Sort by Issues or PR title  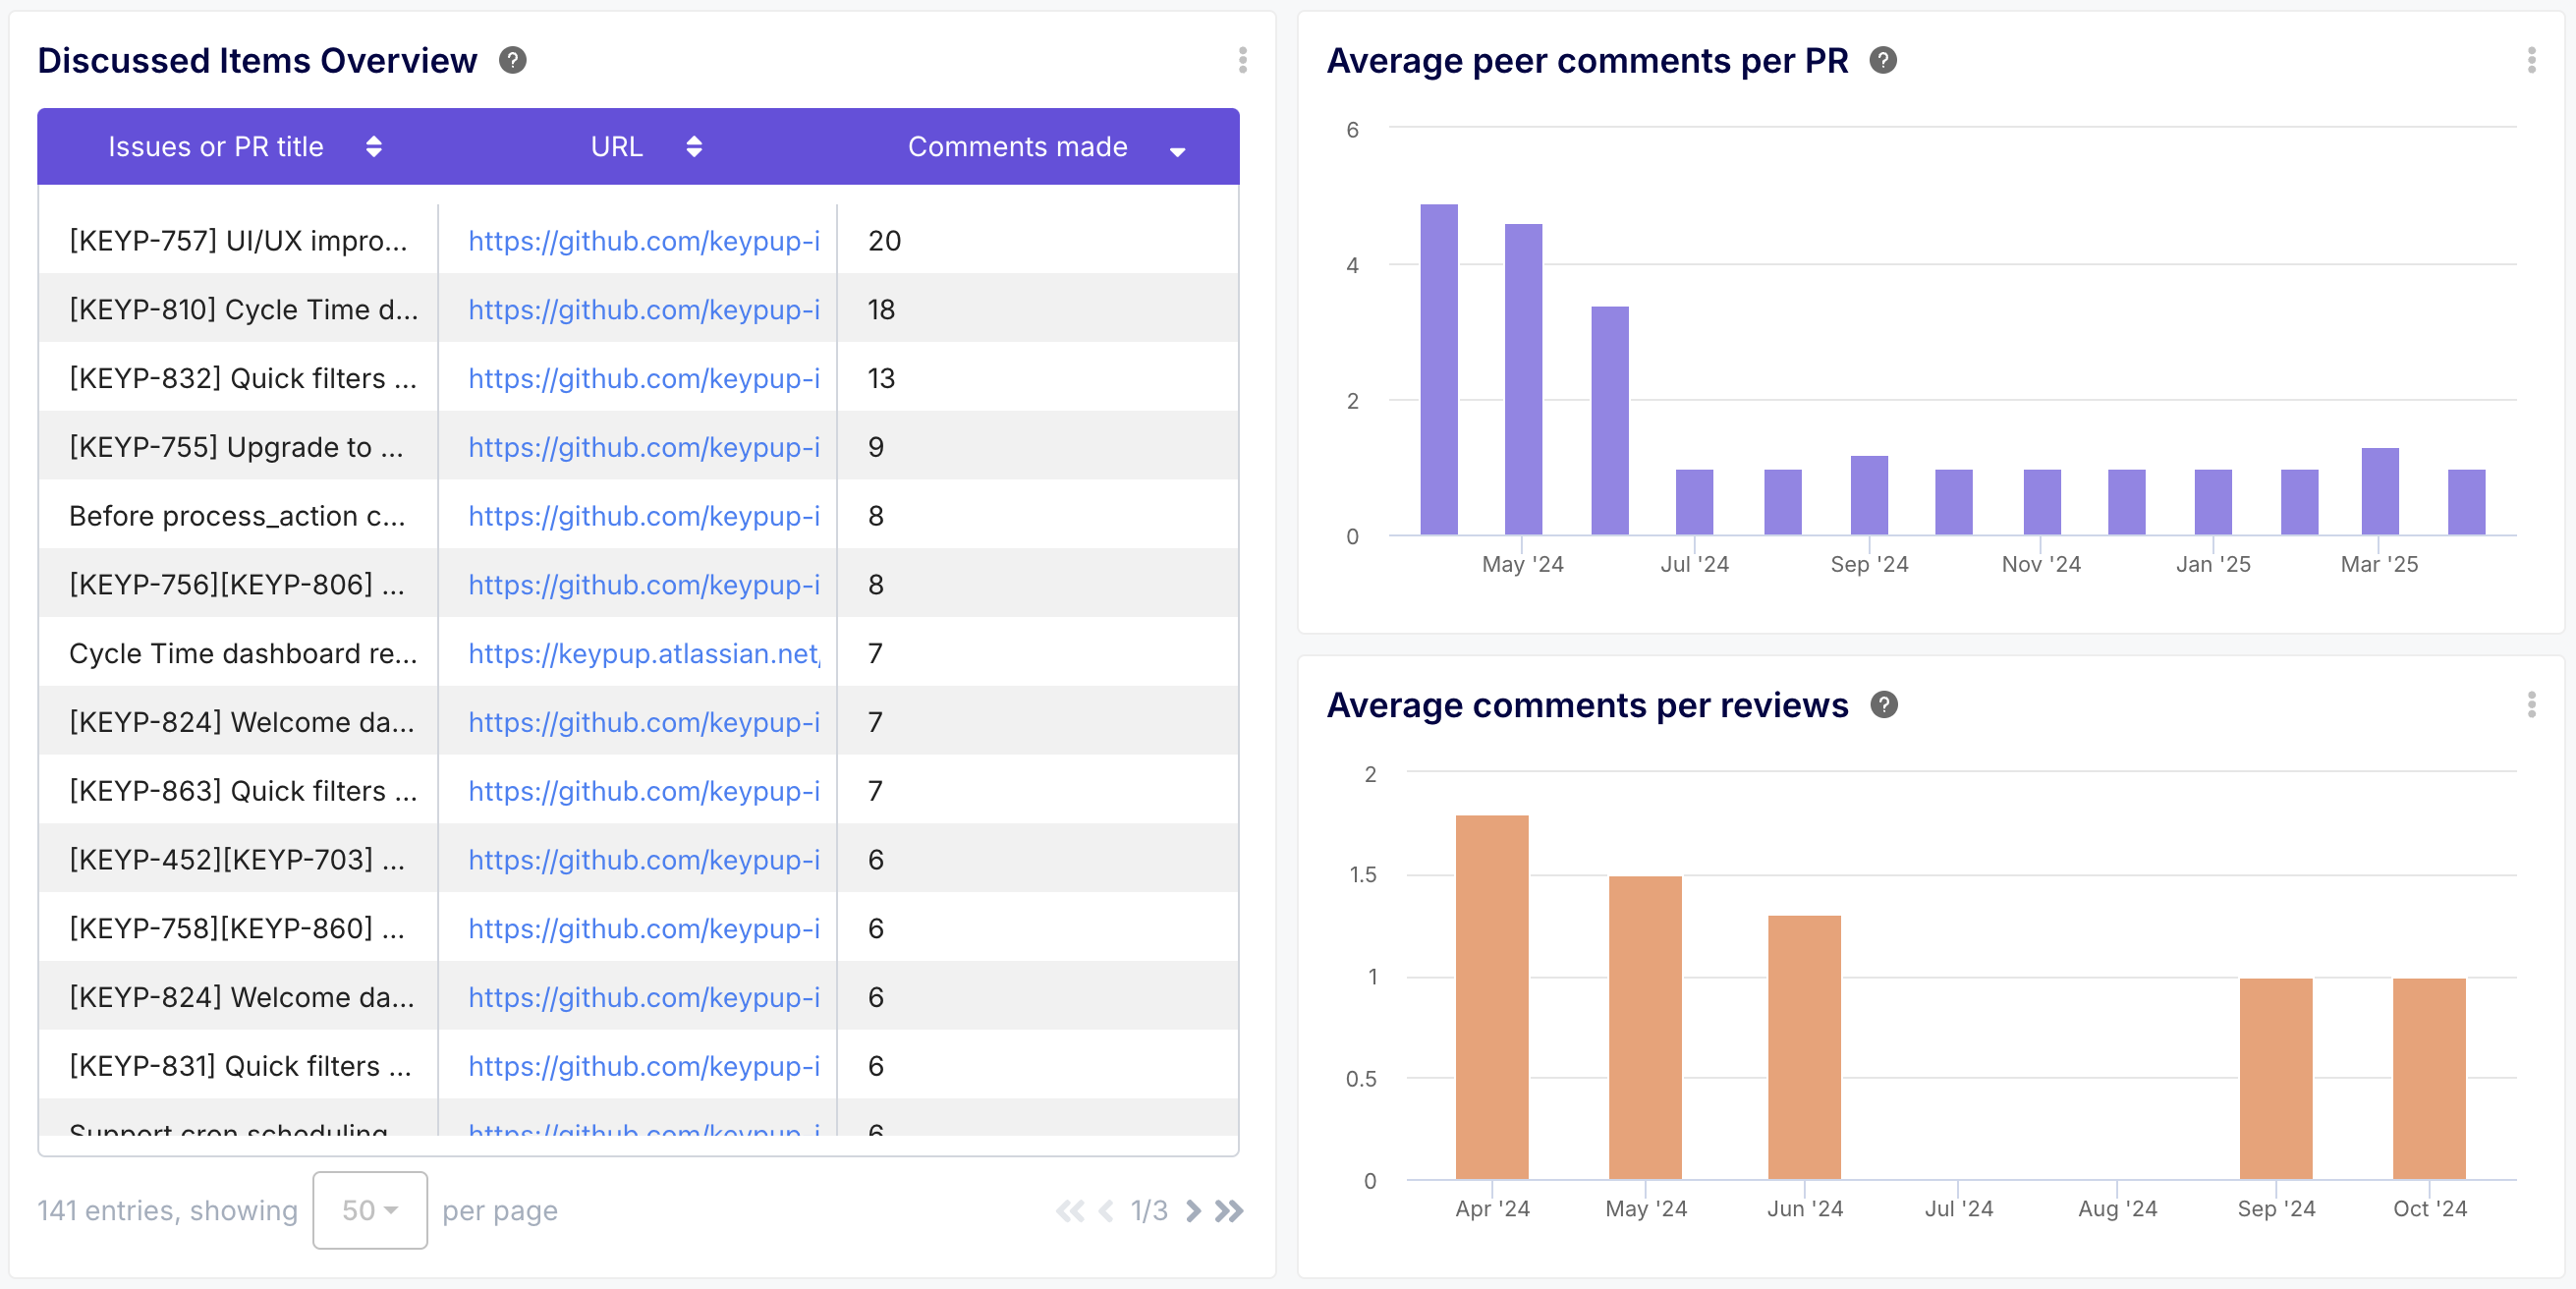tap(373, 147)
